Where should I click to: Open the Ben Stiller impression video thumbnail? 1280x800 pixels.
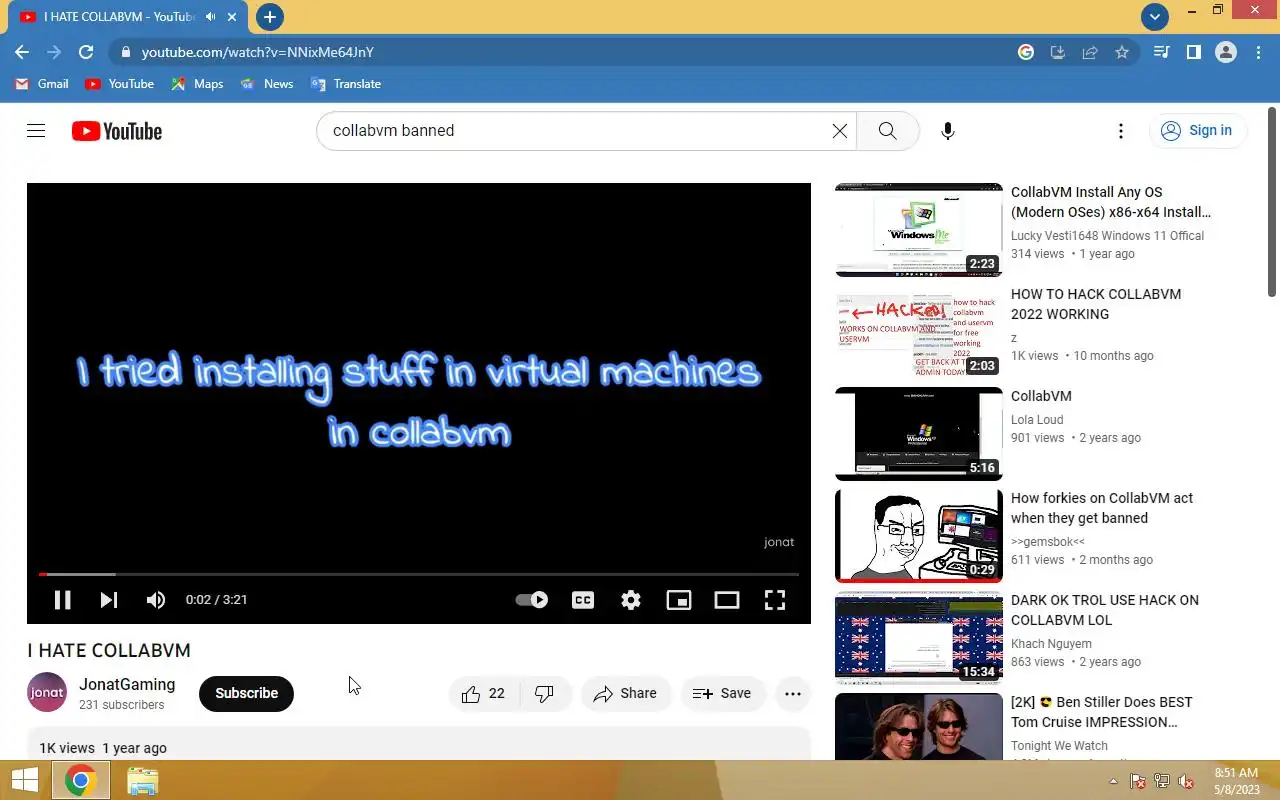tap(919, 727)
